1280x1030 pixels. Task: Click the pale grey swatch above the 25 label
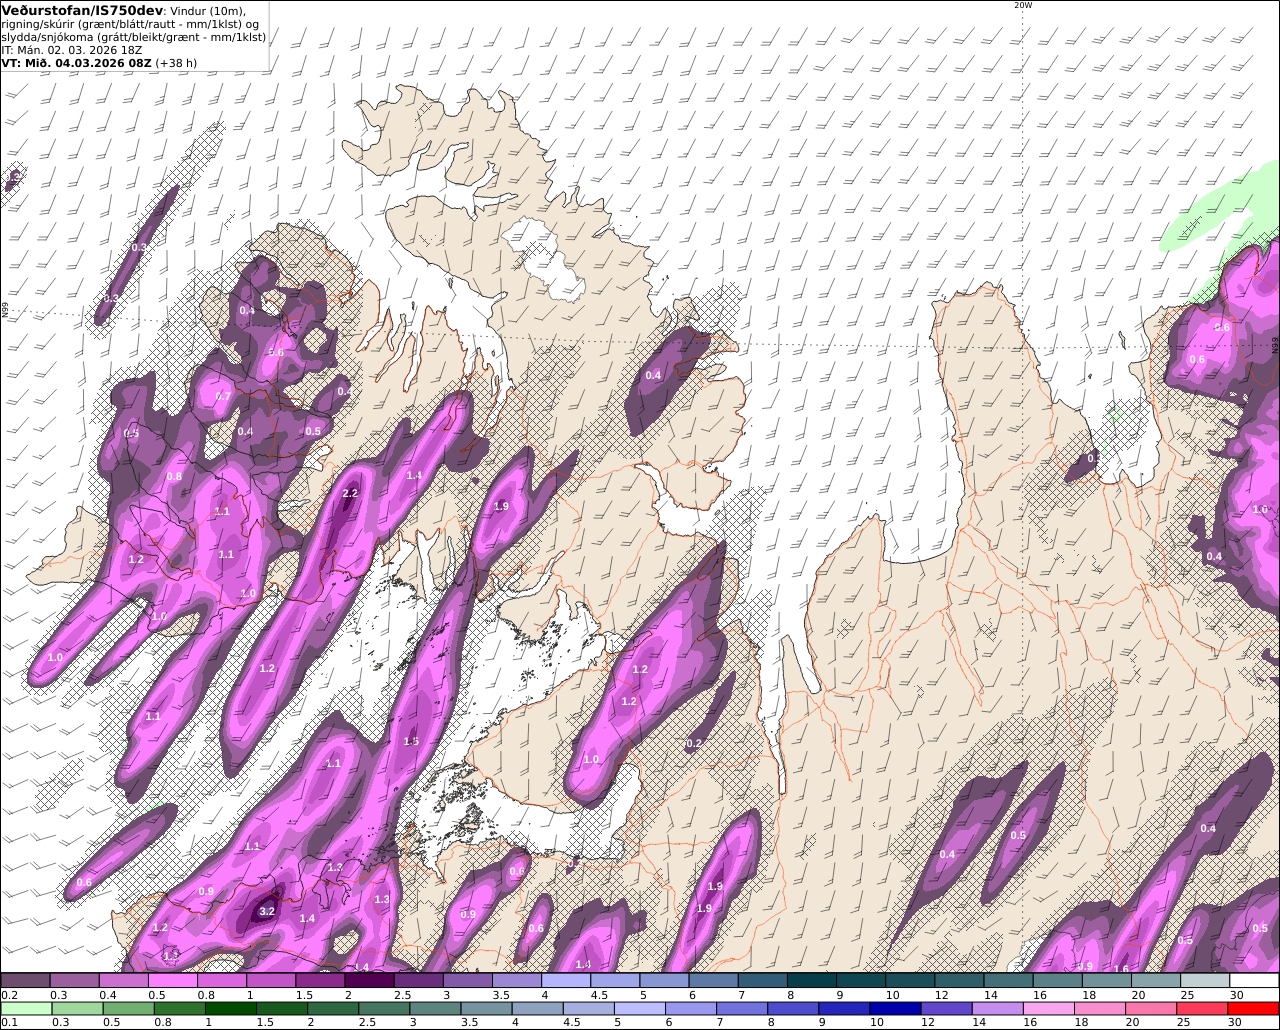1205,980
